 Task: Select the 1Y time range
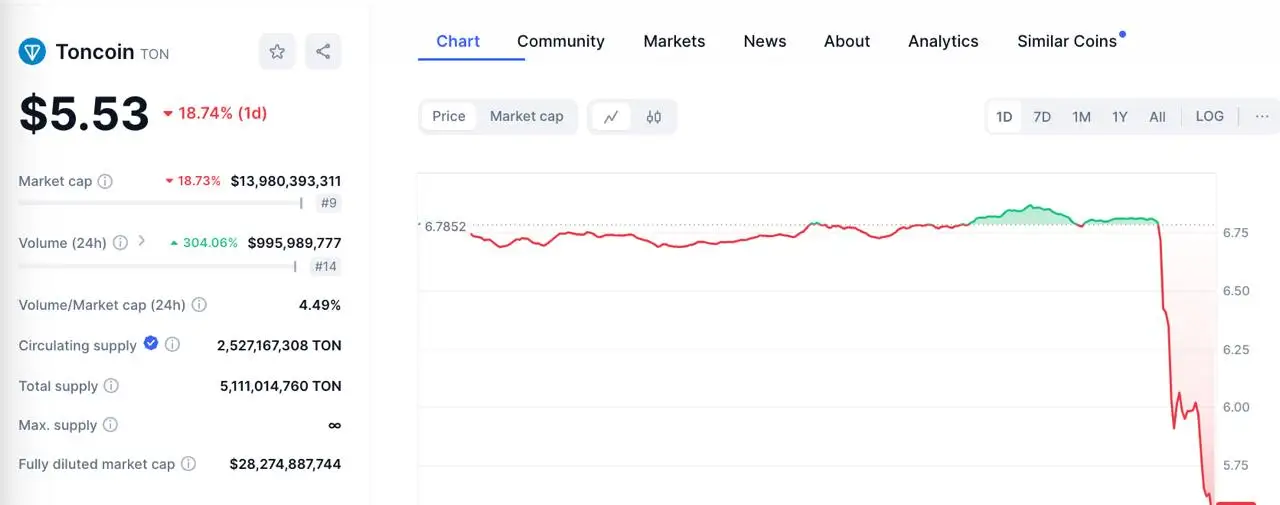click(1119, 117)
